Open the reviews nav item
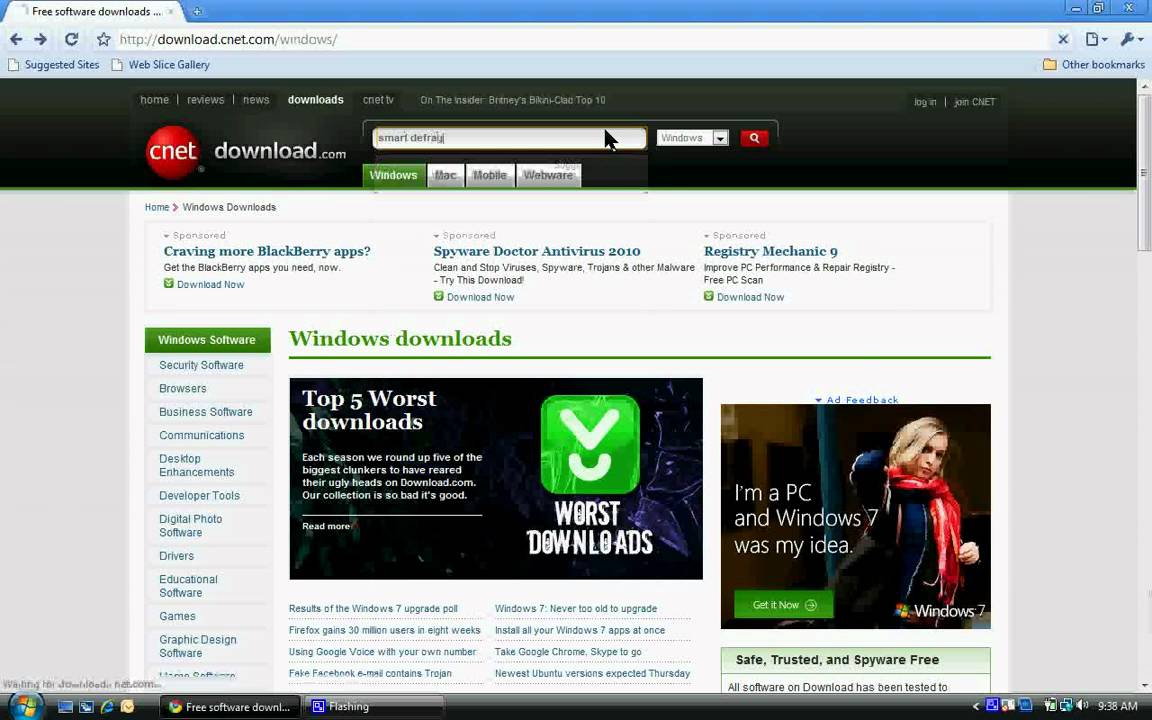 (x=206, y=100)
